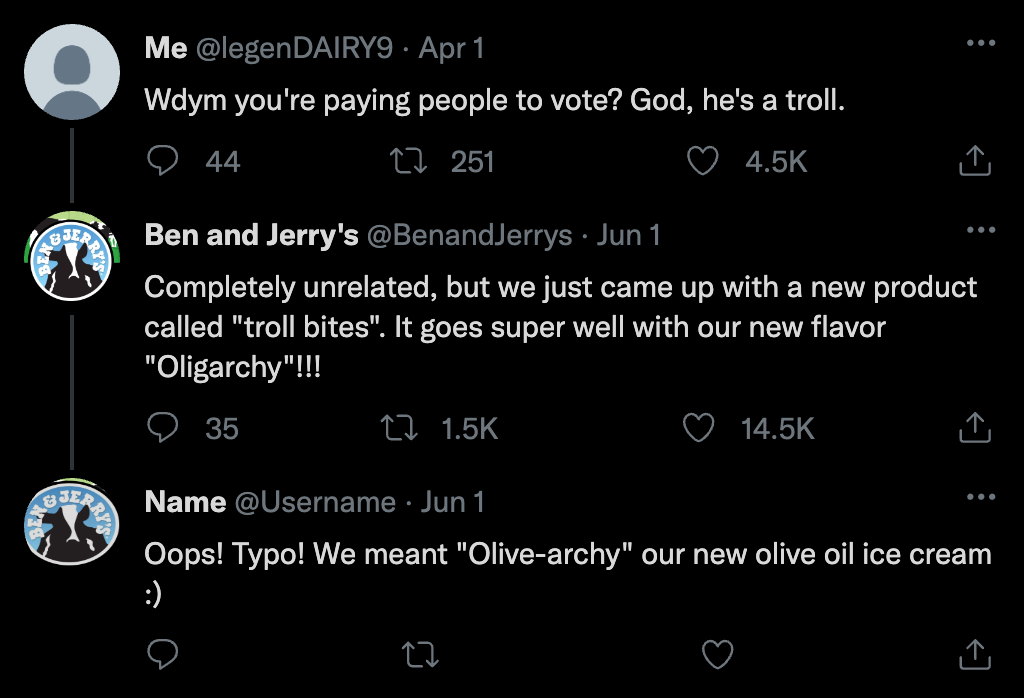Share the Ben and Jerry's troll bites tweet

pos(974,428)
